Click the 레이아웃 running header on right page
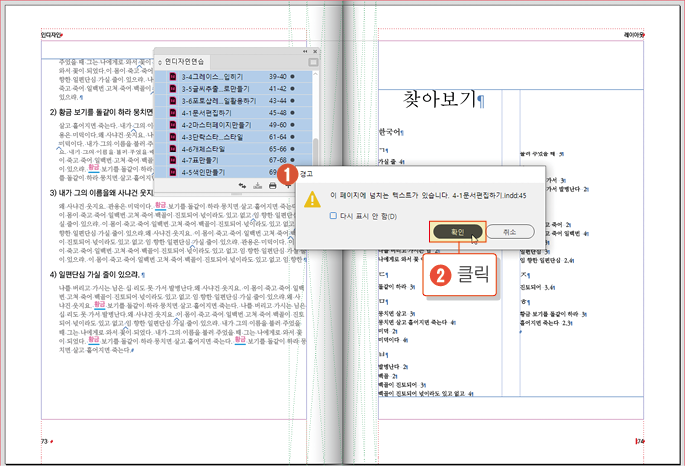Image resolution: width=685 pixels, height=466 pixels. click(633, 35)
